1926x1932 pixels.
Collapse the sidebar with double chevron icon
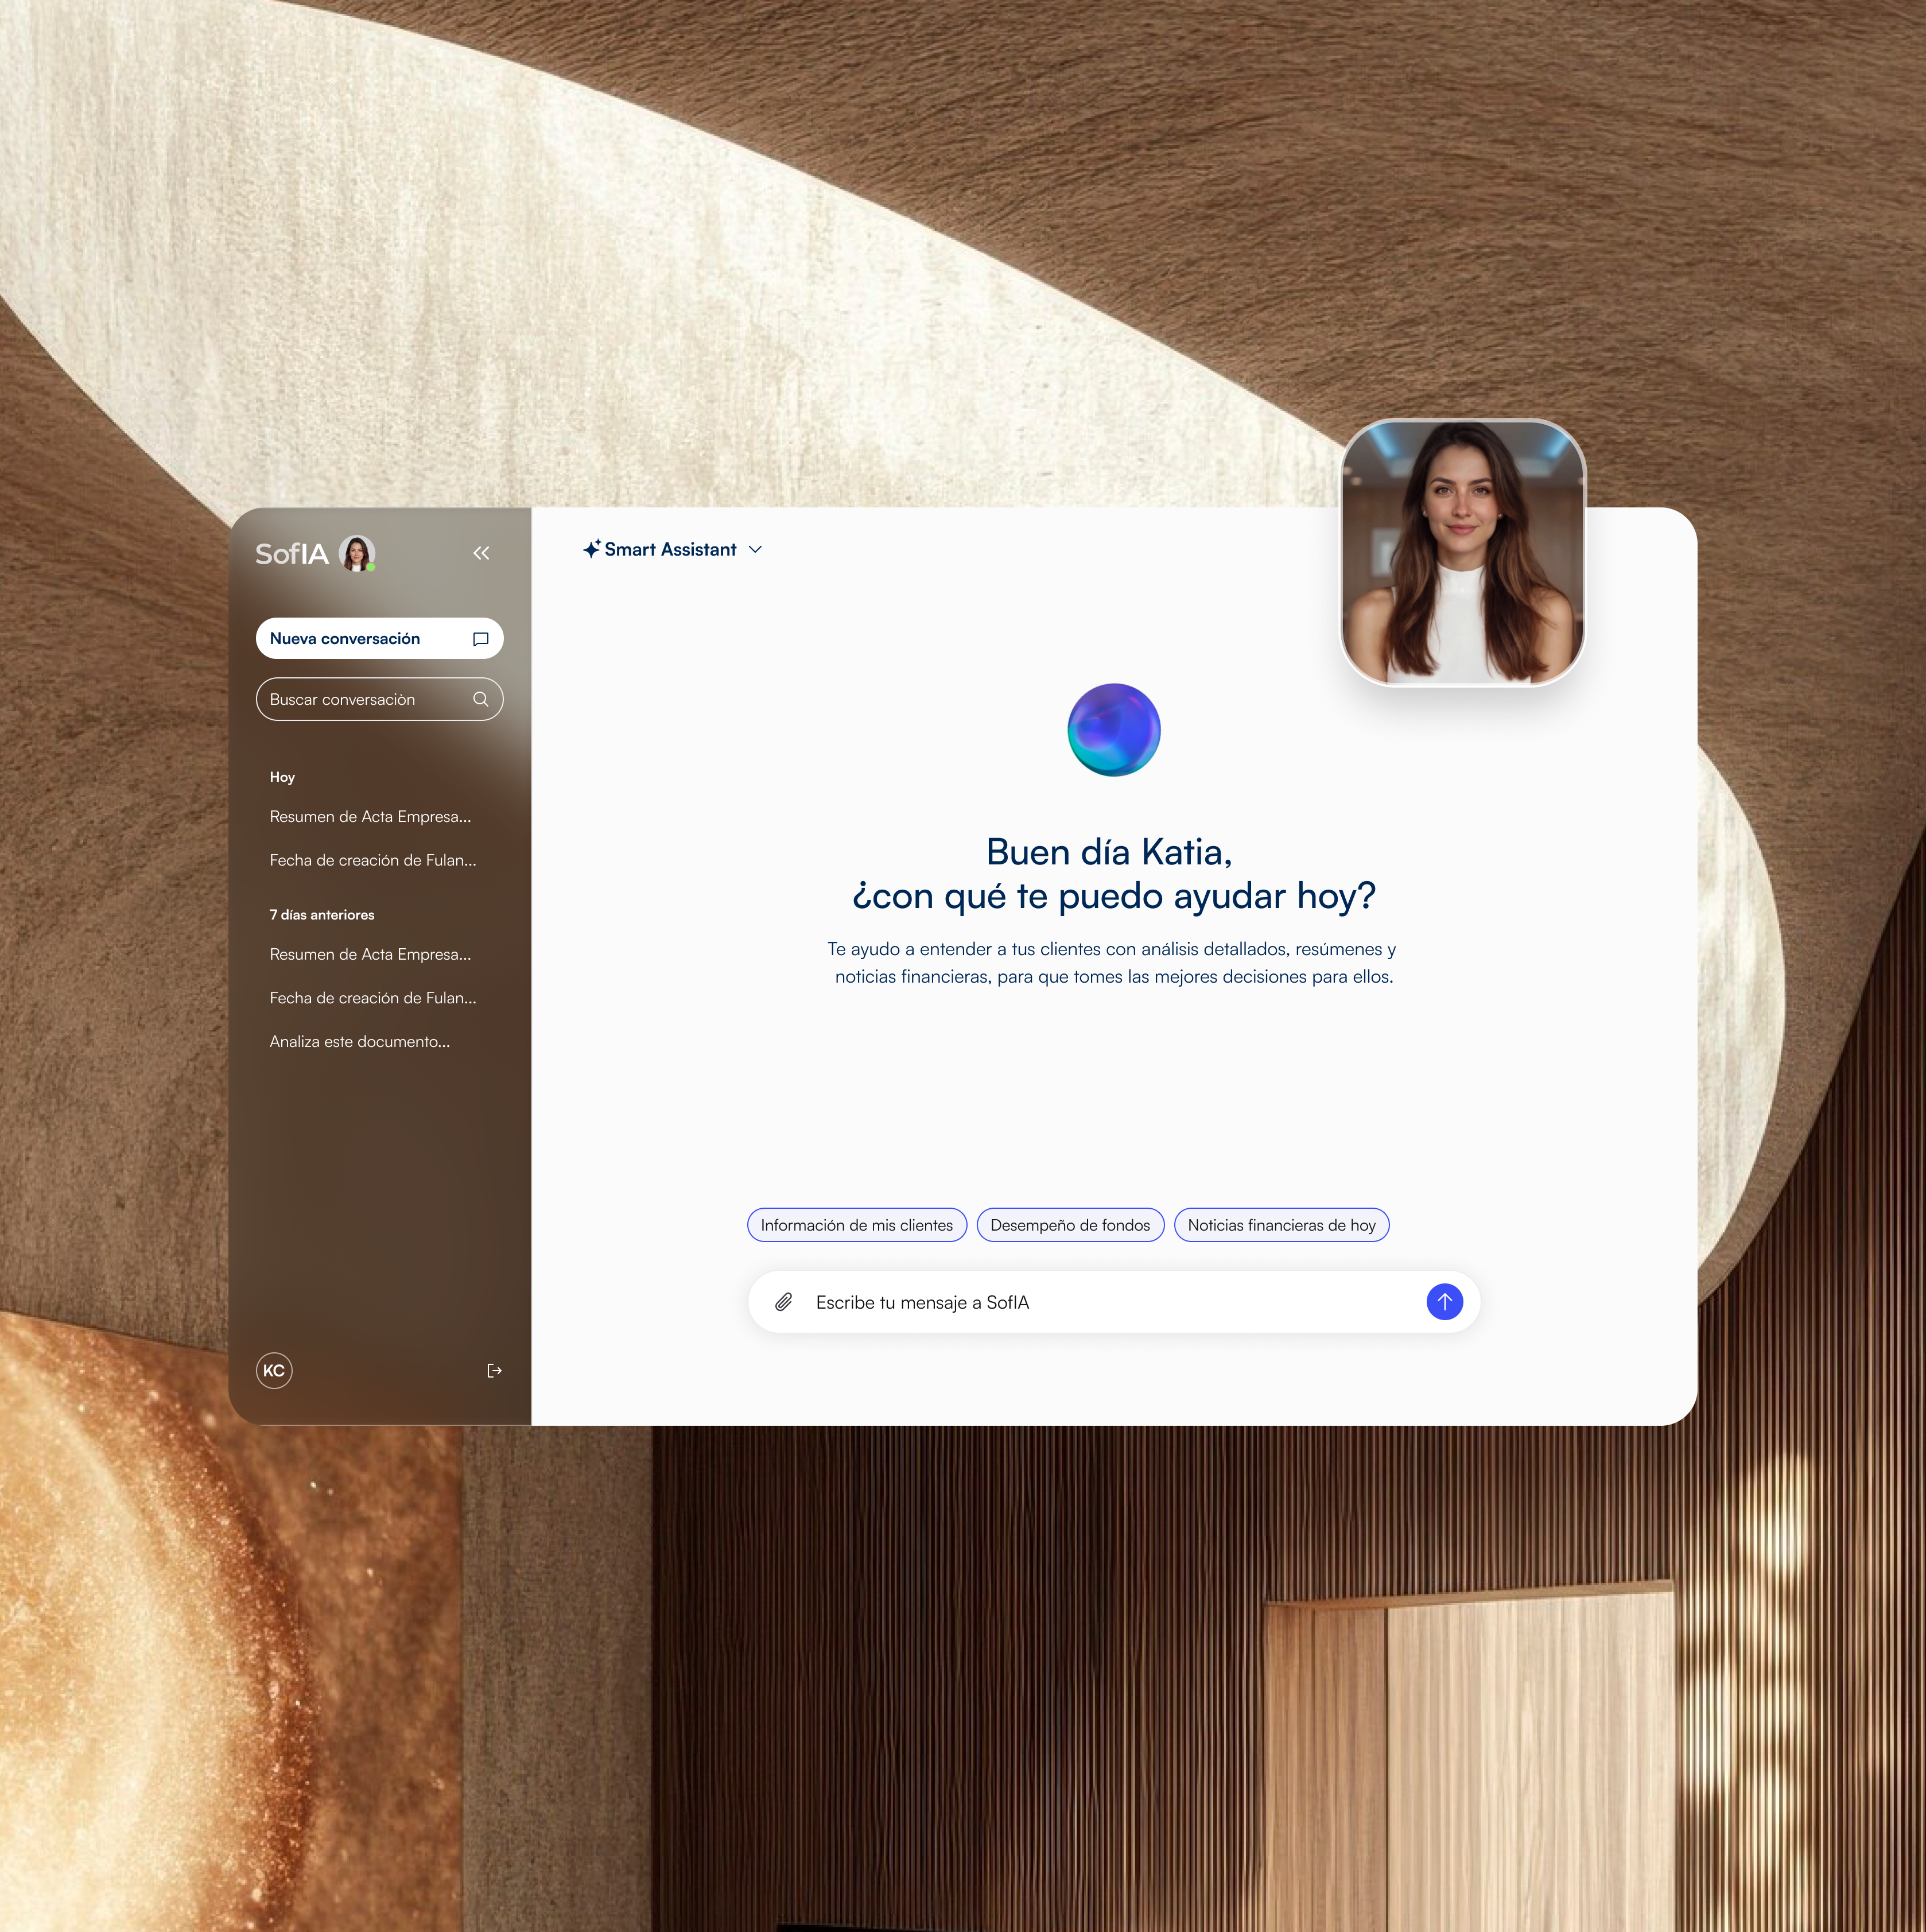coord(481,553)
